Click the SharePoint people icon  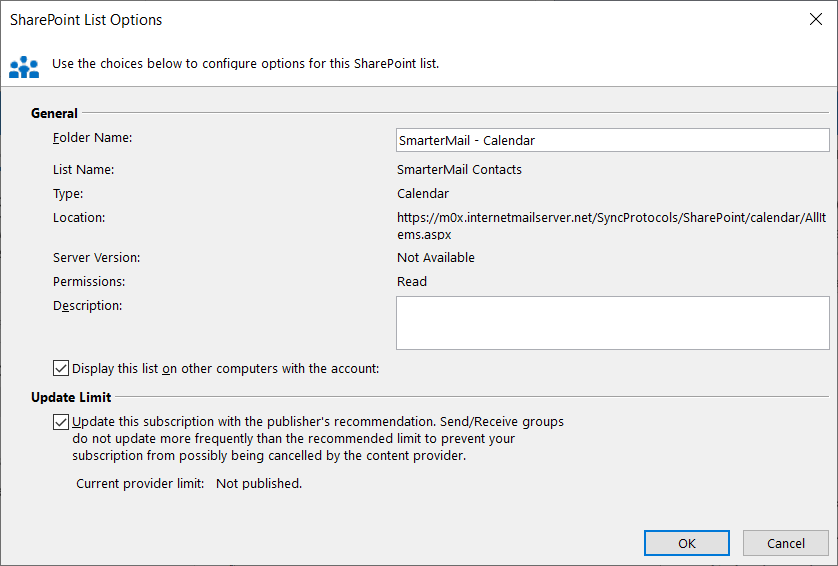[24, 67]
